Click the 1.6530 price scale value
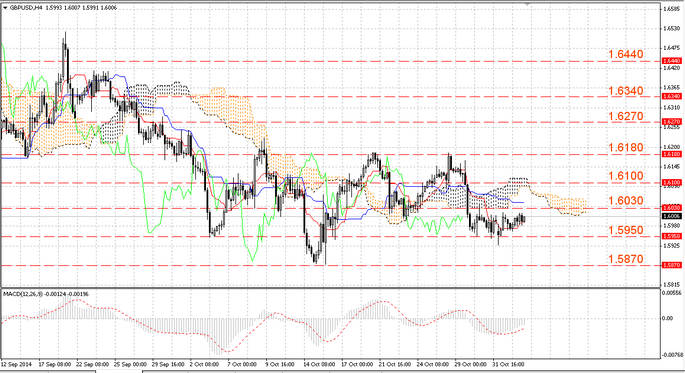The width and height of the screenshot is (685, 373). click(x=671, y=28)
